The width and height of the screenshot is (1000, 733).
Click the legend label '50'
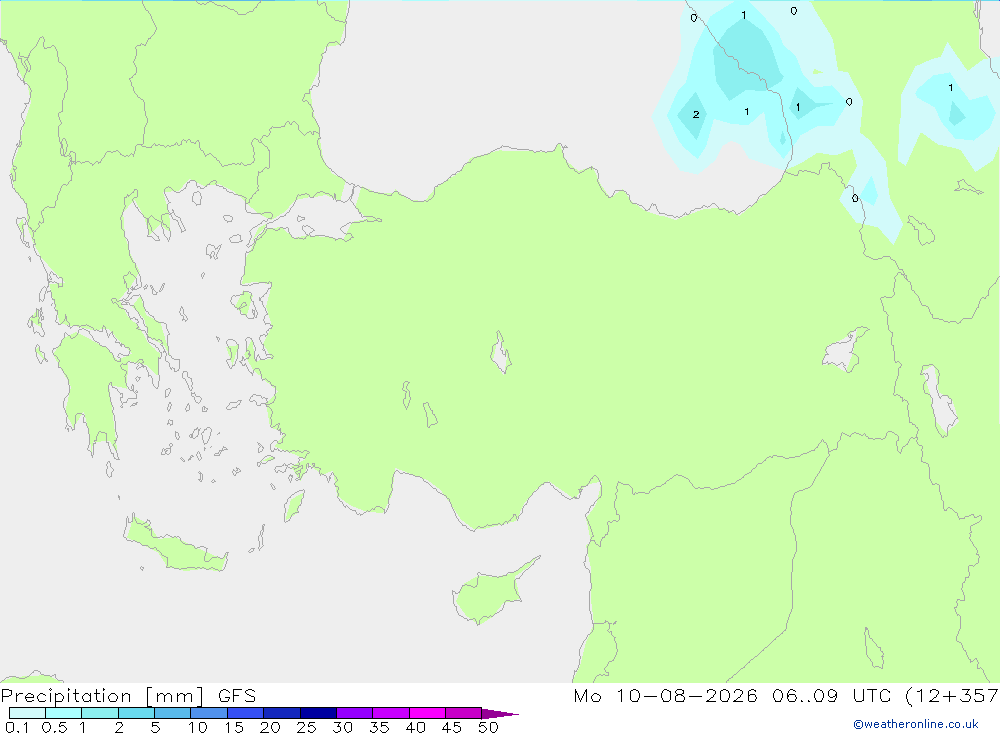coord(488,727)
